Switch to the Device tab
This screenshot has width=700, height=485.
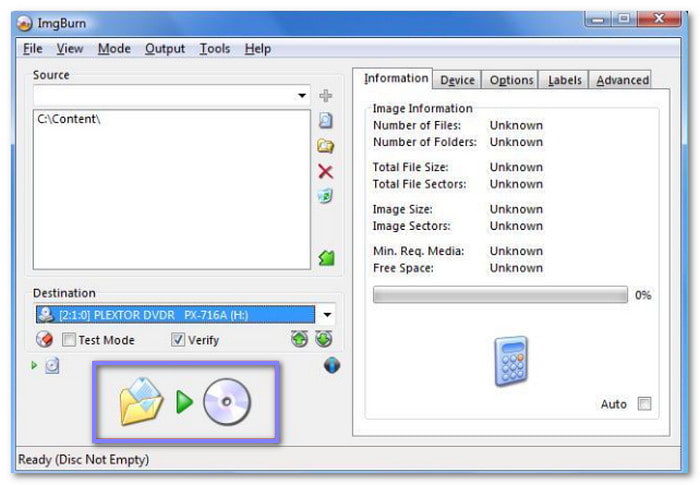[457, 80]
